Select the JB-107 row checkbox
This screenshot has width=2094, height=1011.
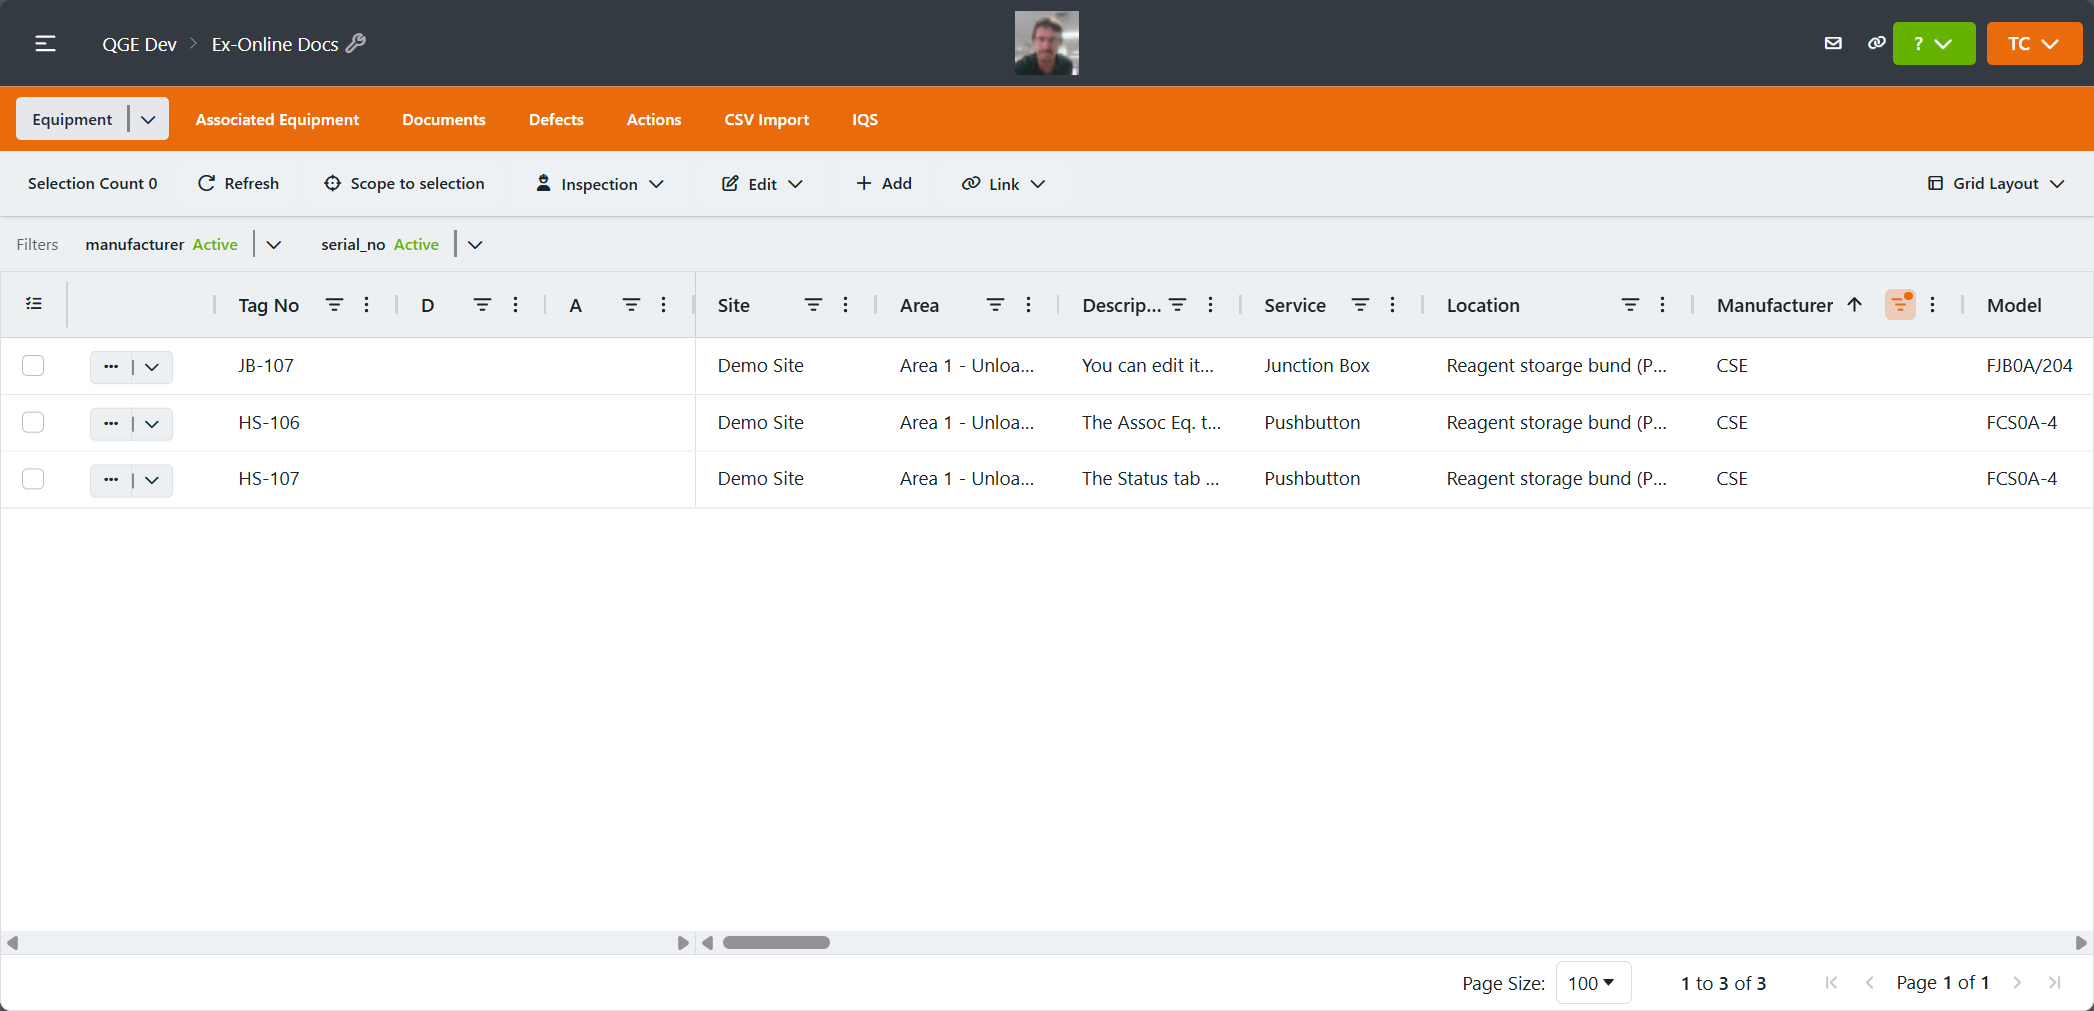pyautogui.click(x=33, y=366)
